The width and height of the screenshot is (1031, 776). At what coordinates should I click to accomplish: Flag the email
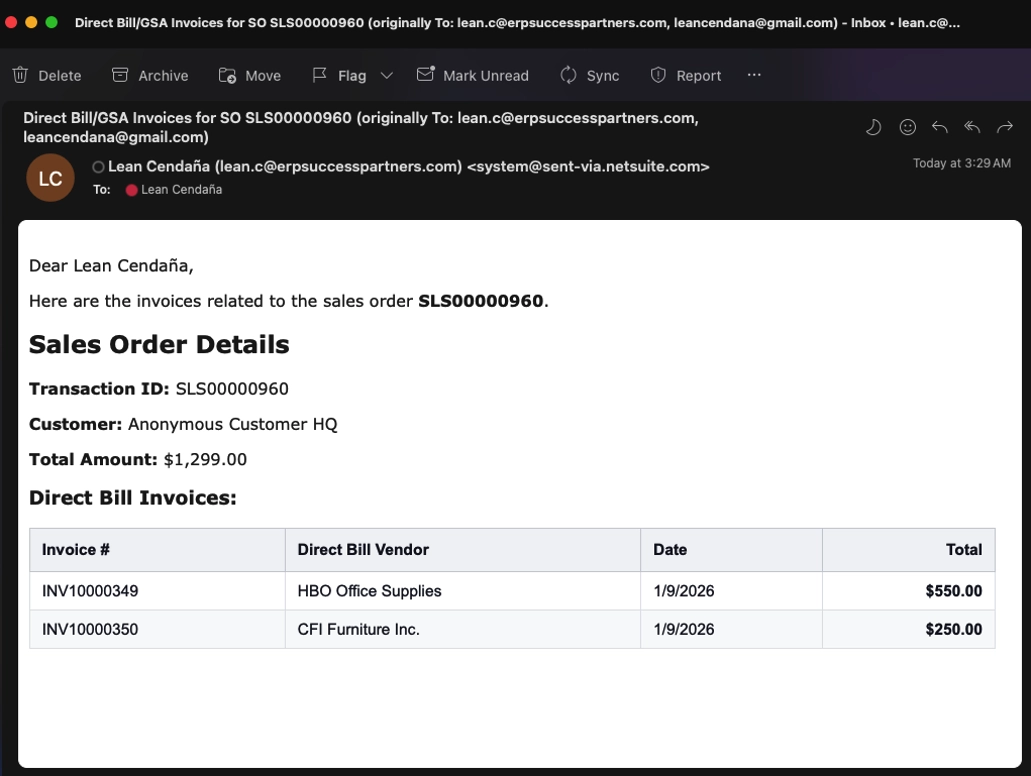pos(340,75)
